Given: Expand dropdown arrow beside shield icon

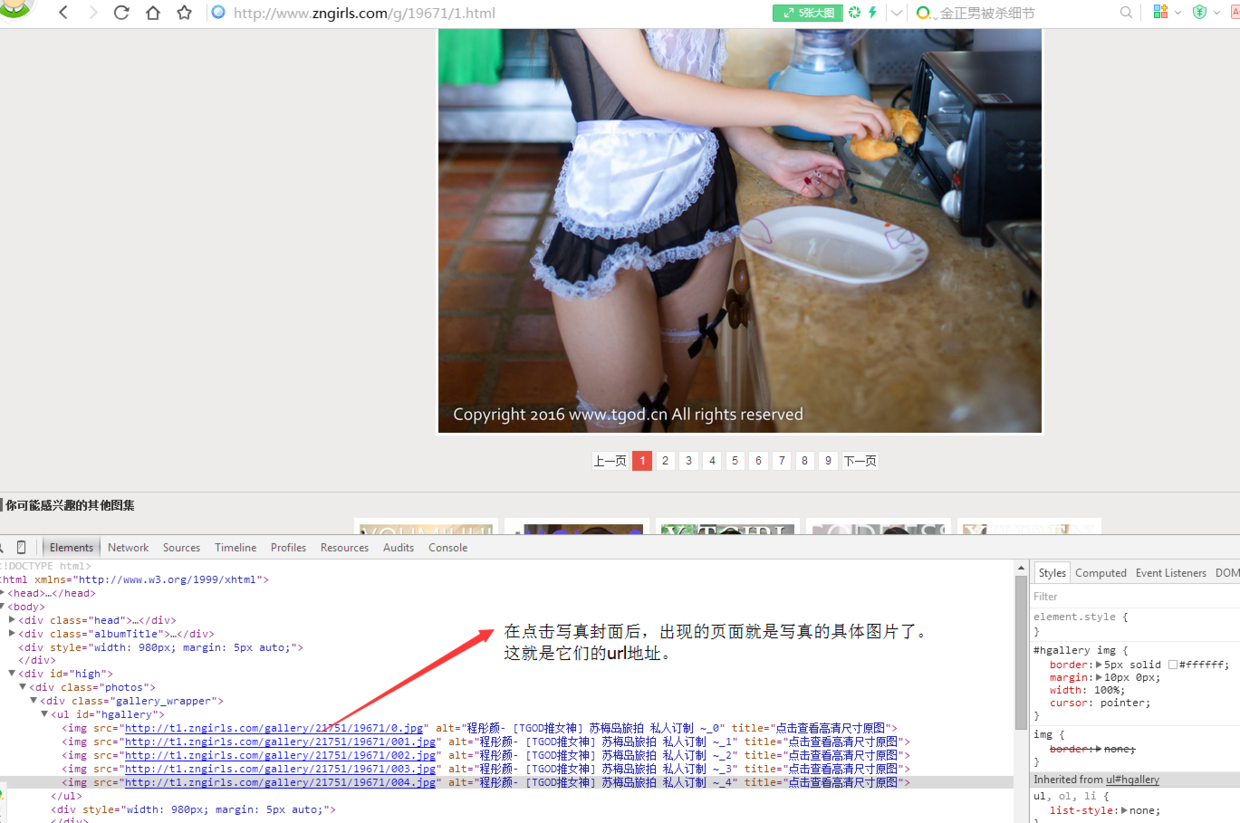Looking at the screenshot, I should tap(1216, 13).
